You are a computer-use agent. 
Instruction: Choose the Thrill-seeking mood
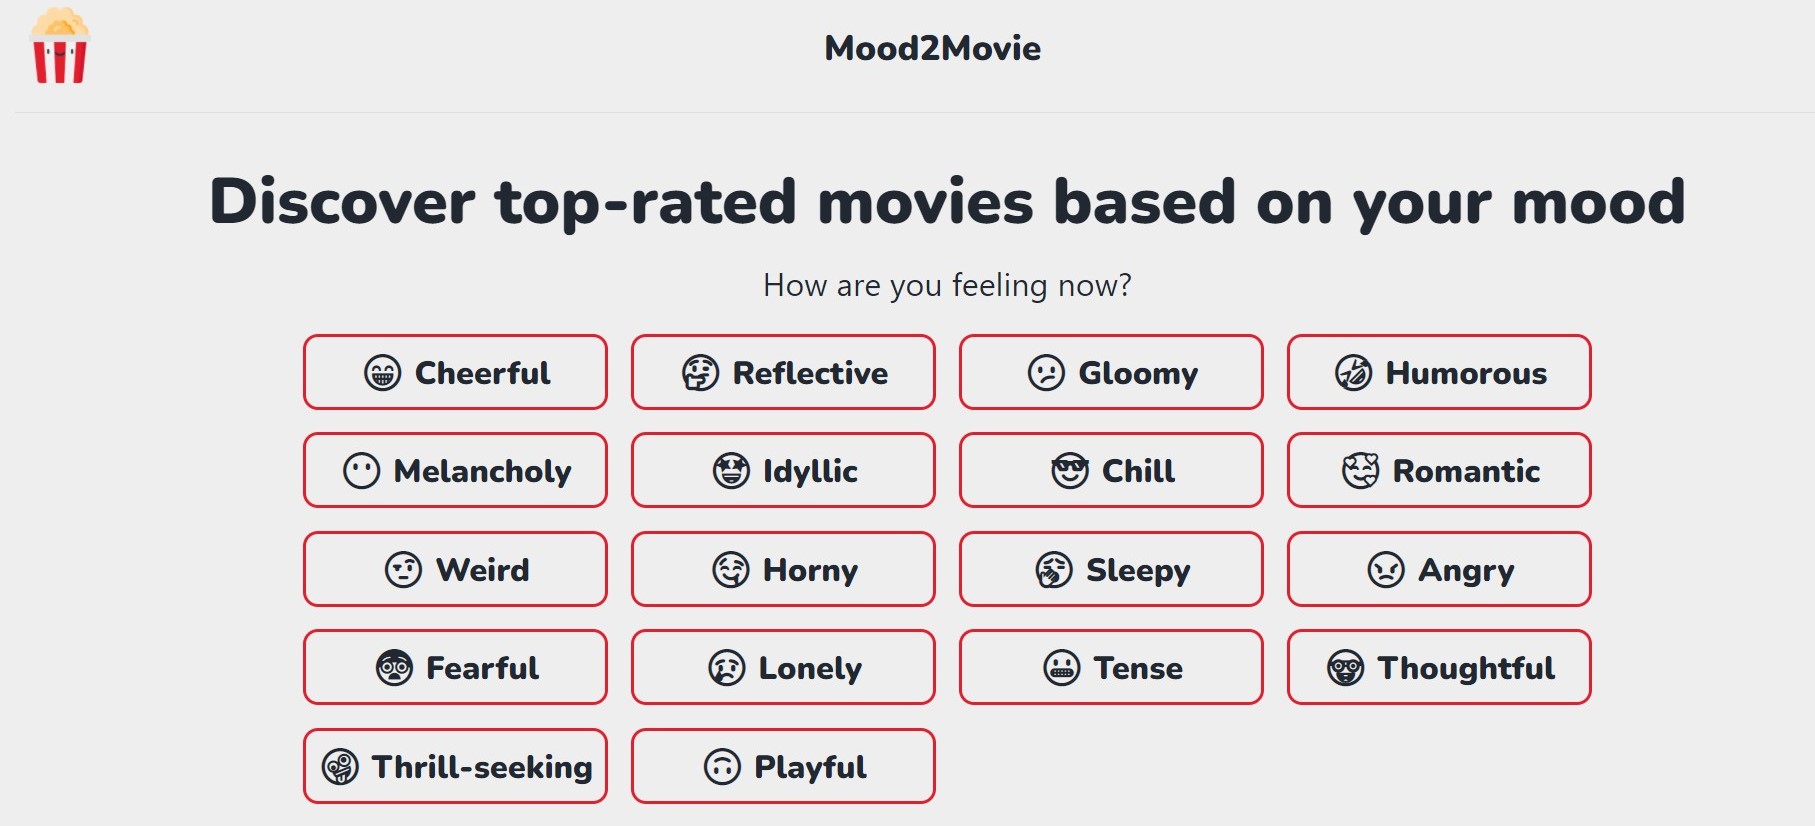click(x=455, y=767)
